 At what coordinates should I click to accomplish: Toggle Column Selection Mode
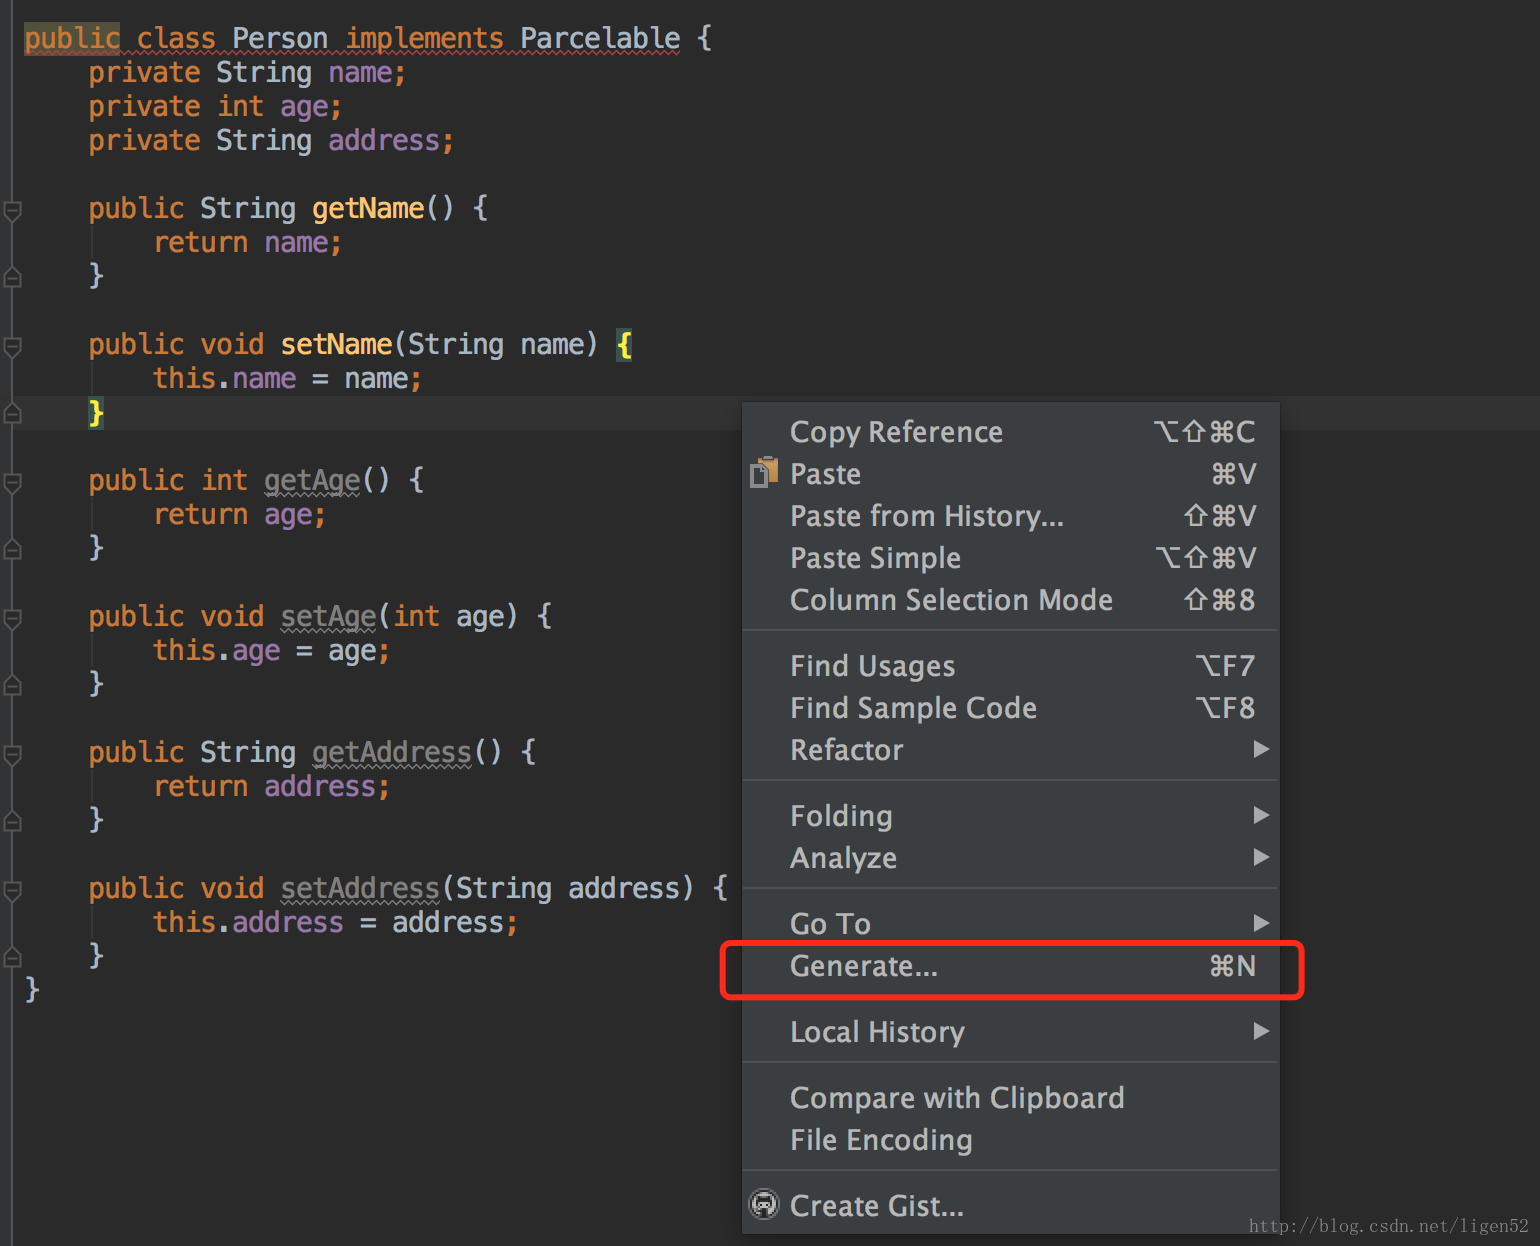click(1010, 600)
